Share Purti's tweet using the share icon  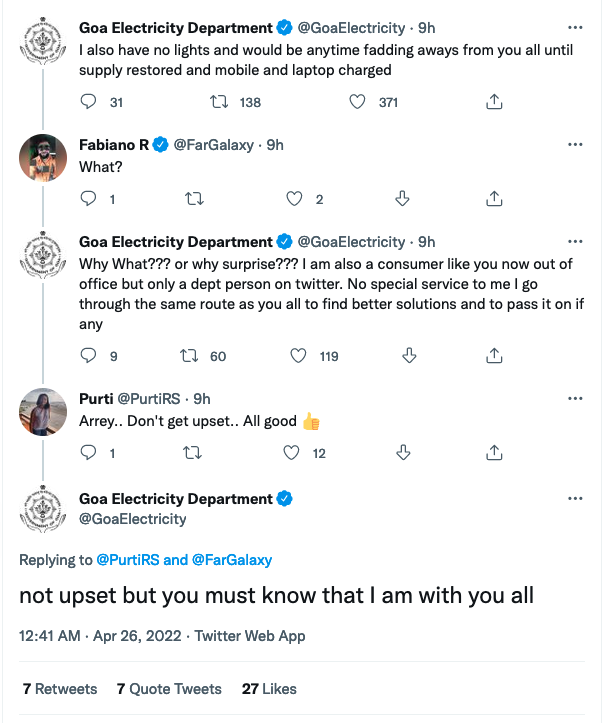pos(494,453)
